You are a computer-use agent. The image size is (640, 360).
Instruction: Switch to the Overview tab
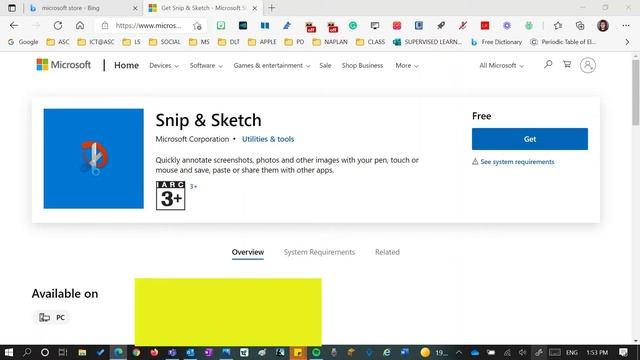(x=248, y=252)
